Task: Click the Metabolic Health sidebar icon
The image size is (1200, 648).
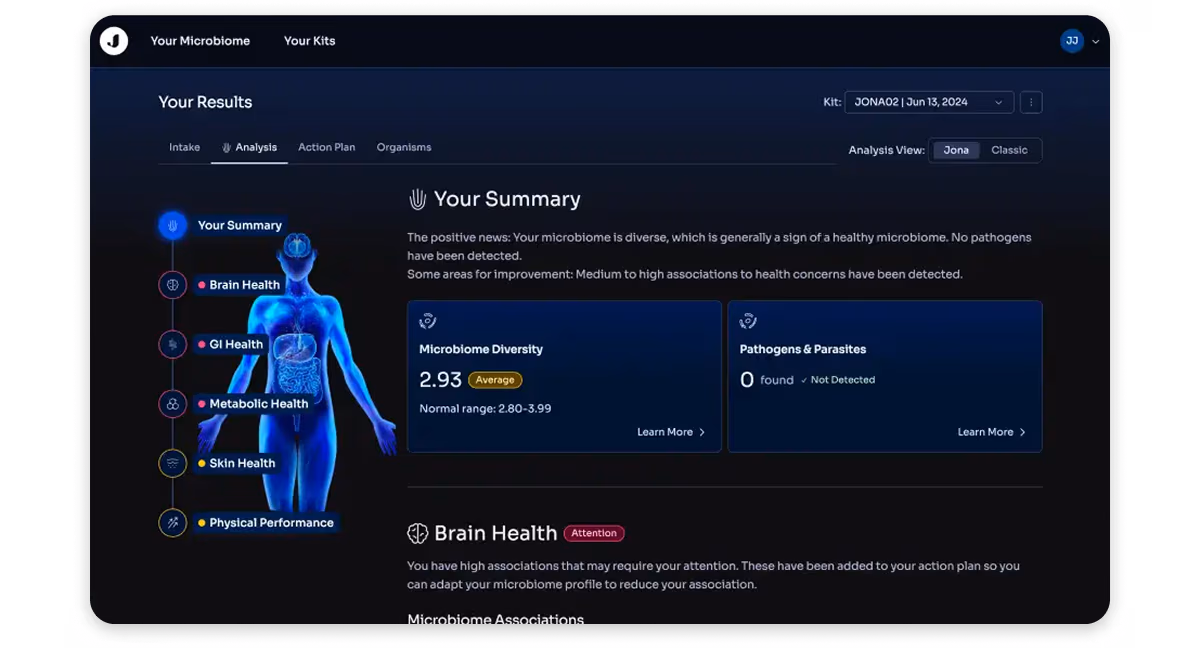Action: point(173,404)
